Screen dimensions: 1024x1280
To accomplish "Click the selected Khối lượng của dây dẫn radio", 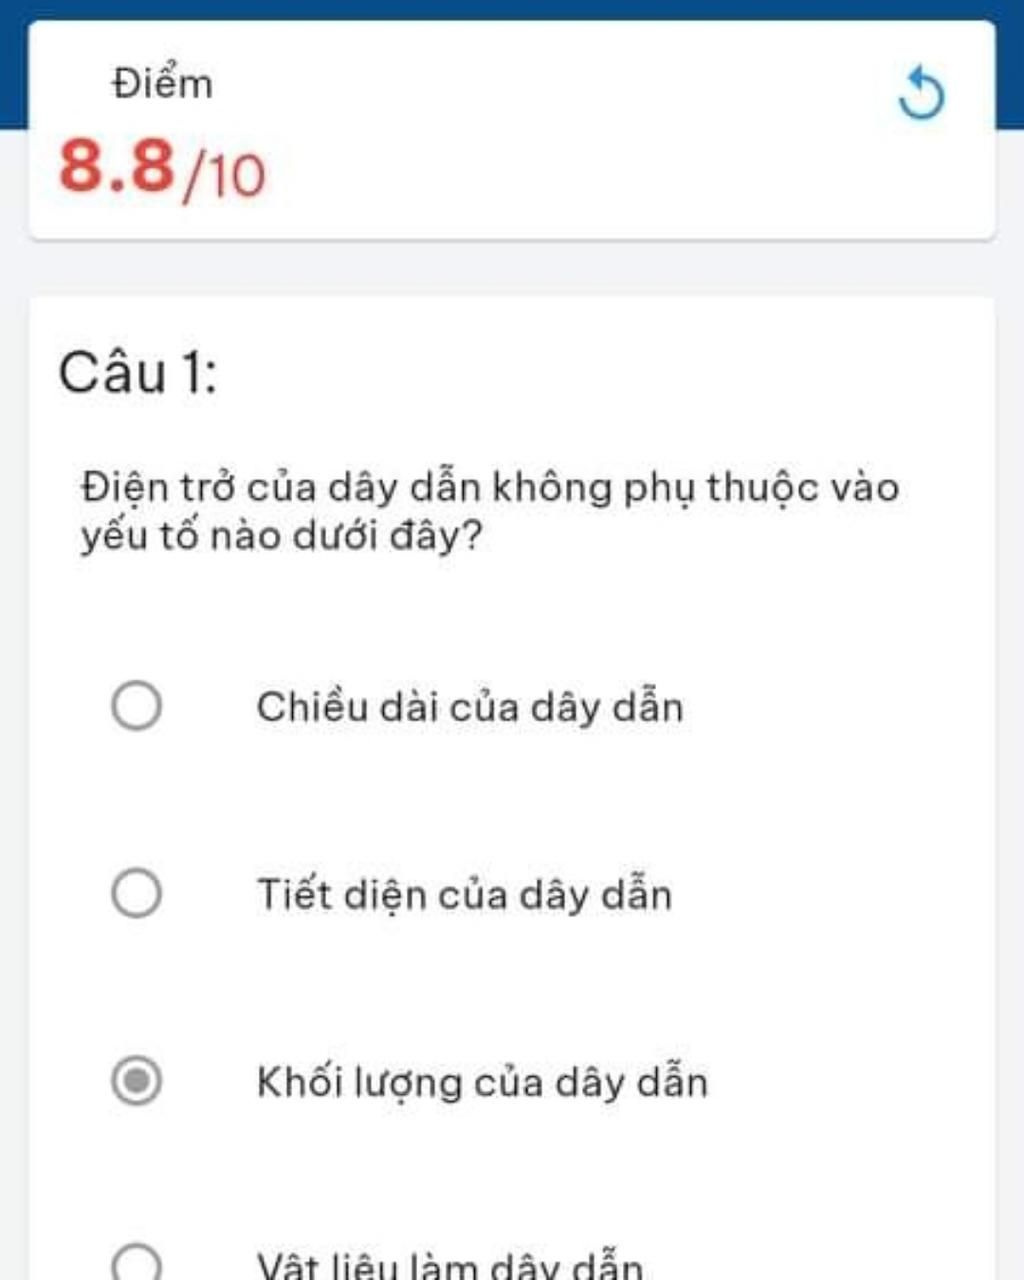I will click(x=136, y=1081).
